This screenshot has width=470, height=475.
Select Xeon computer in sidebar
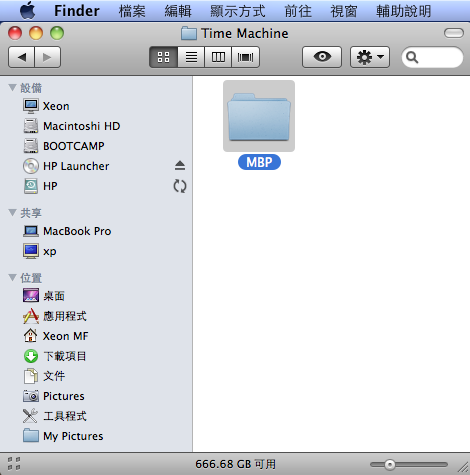[96, 106]
